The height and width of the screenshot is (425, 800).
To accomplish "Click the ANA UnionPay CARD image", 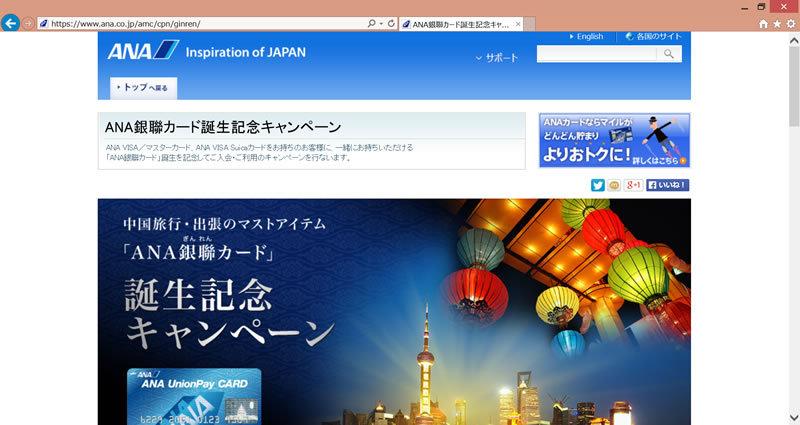I will 194,396.
